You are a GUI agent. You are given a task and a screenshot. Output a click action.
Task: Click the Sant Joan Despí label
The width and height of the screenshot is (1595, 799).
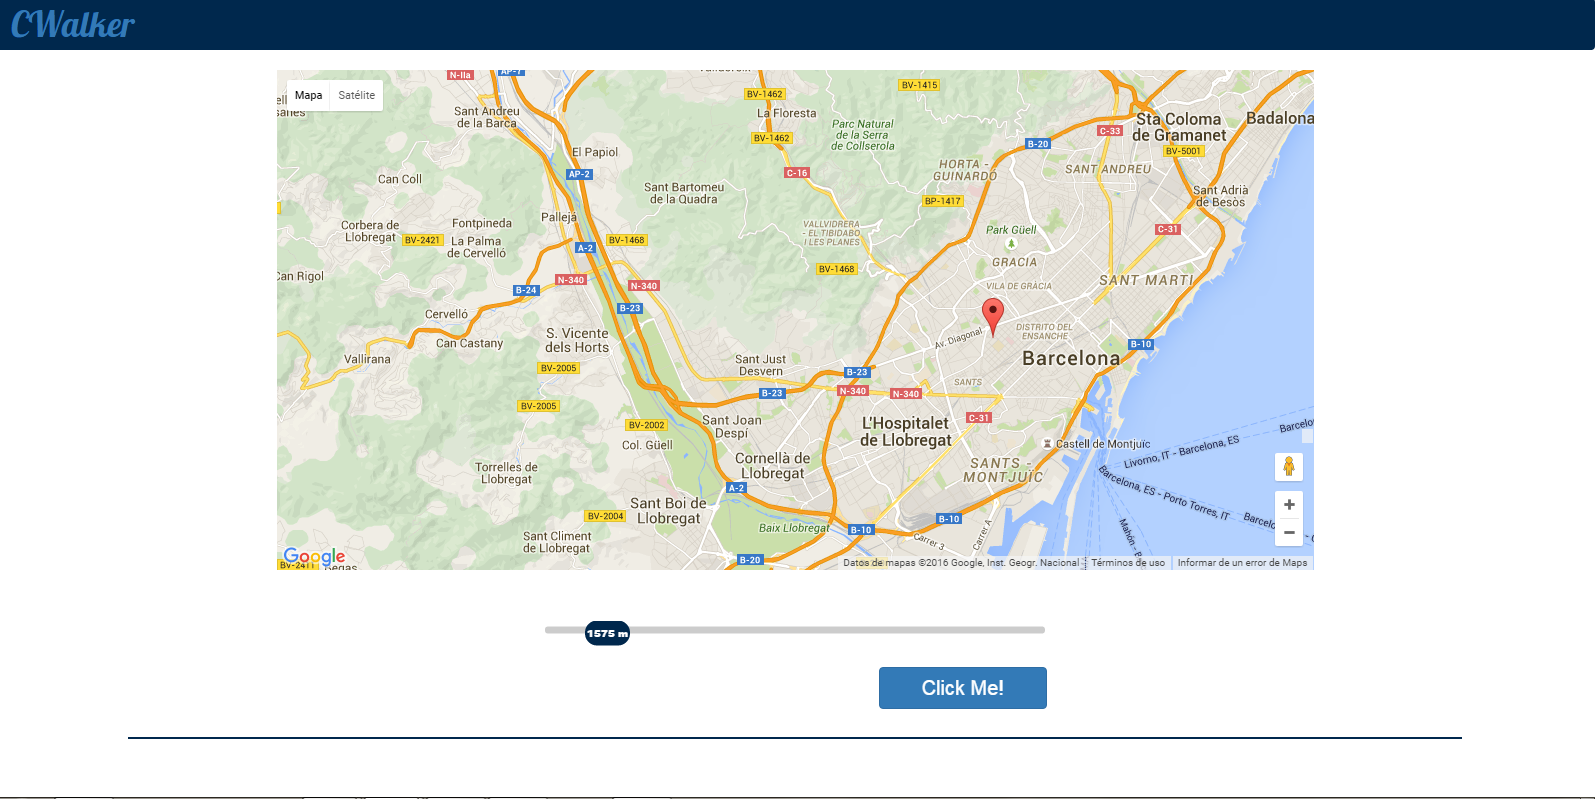(731, 426)
